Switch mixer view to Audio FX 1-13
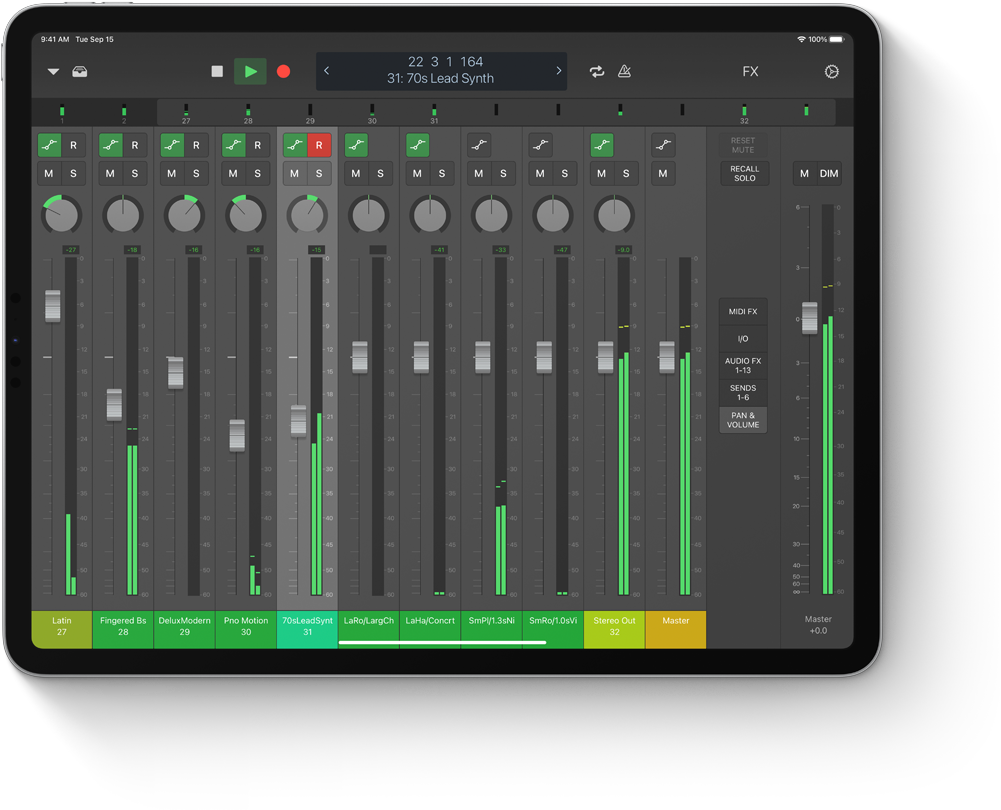This screenshot has height=810, width=1001. click(x=743, y=366)
